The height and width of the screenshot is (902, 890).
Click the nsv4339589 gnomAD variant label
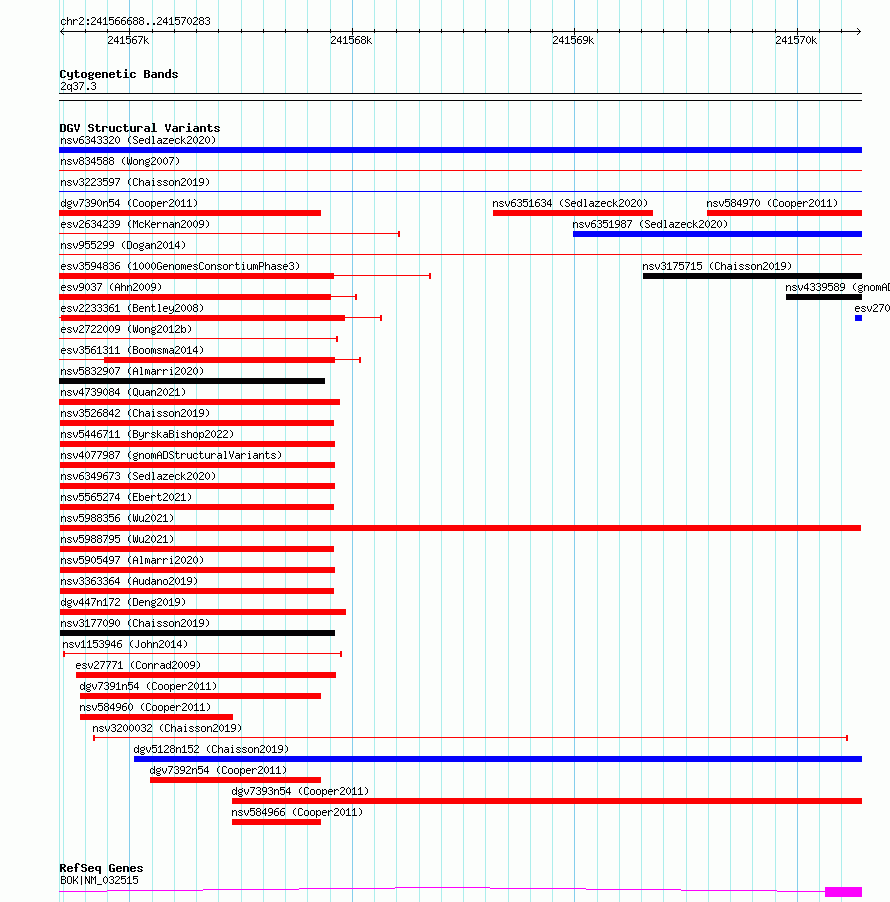837,287
